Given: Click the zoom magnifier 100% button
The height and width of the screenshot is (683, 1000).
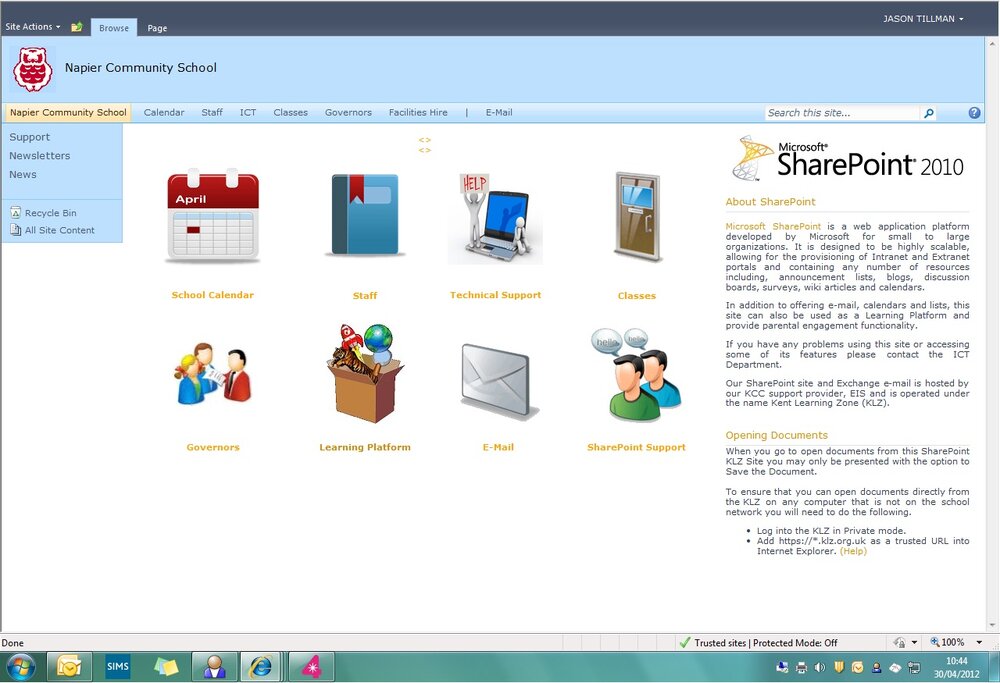Looking at the screenshot, I should (x=947, y=642).
